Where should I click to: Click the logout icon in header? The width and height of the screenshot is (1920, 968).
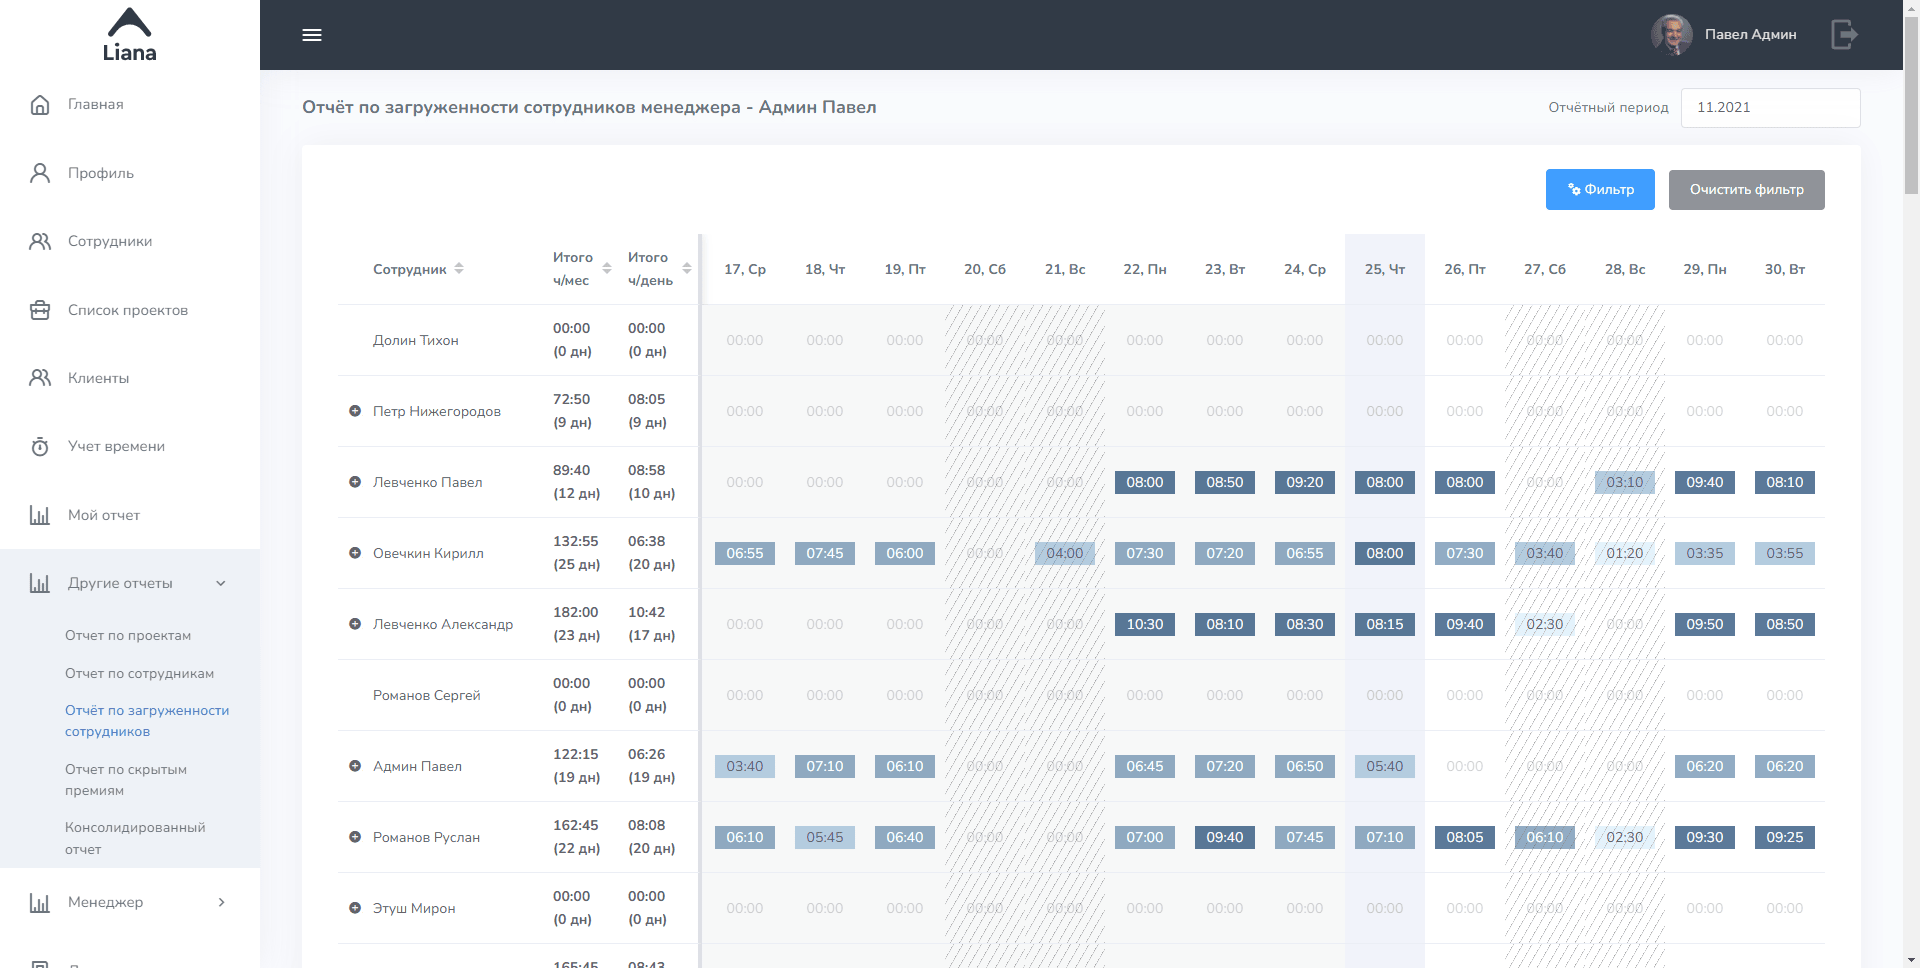1843,35
